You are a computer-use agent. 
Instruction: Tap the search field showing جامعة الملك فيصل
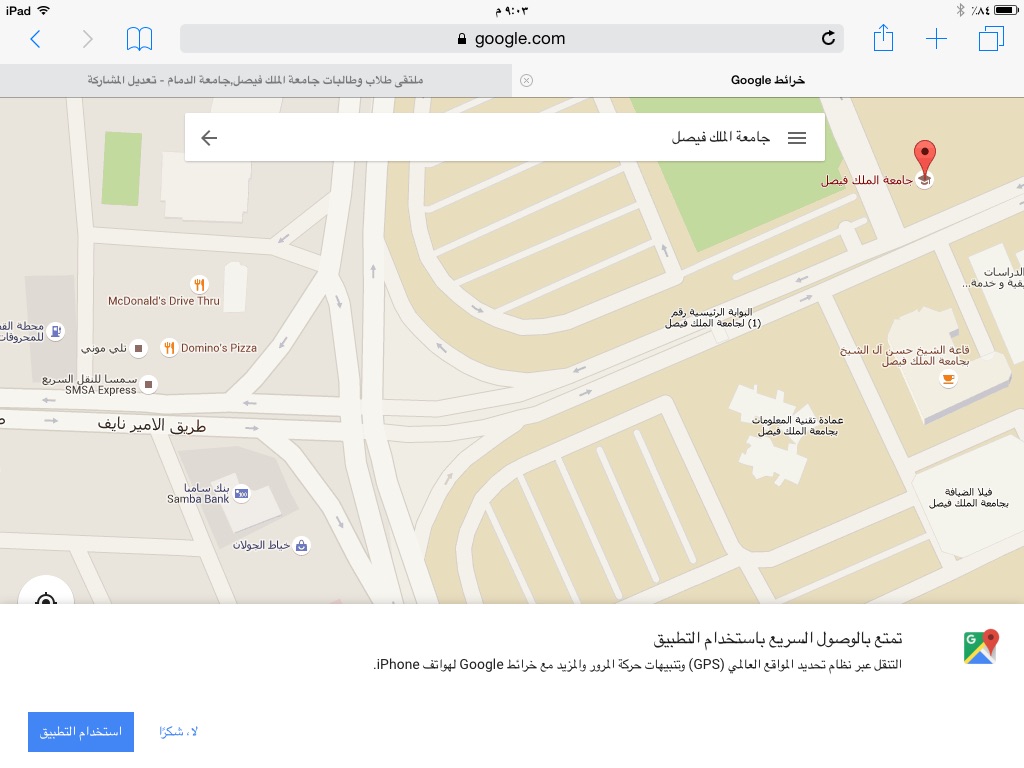[x=503, y=138]
